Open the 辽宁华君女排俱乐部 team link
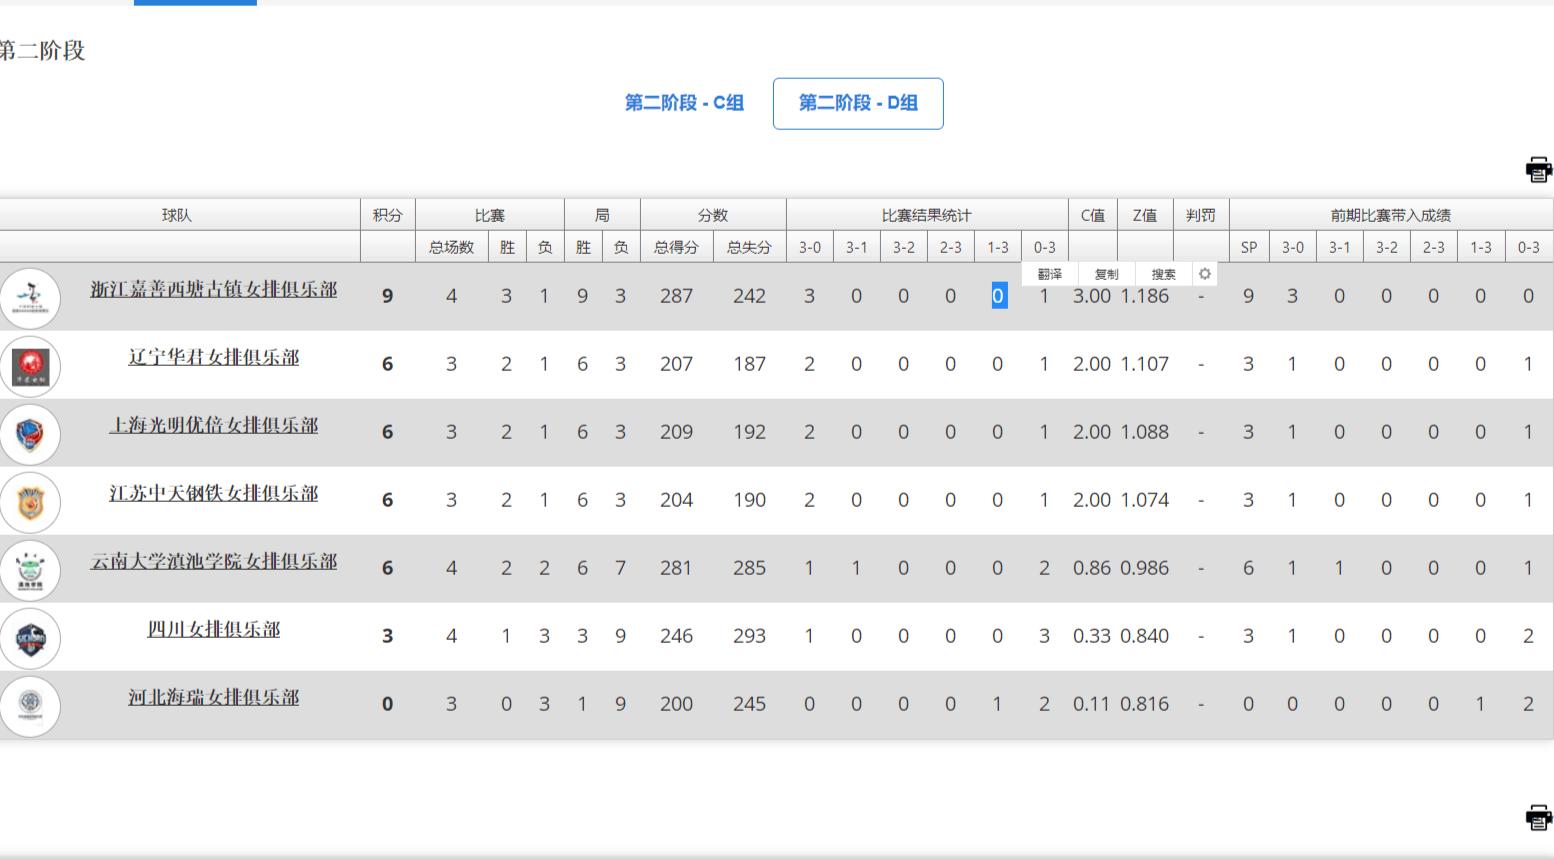1554x859 pixels. tap(214, 358)
